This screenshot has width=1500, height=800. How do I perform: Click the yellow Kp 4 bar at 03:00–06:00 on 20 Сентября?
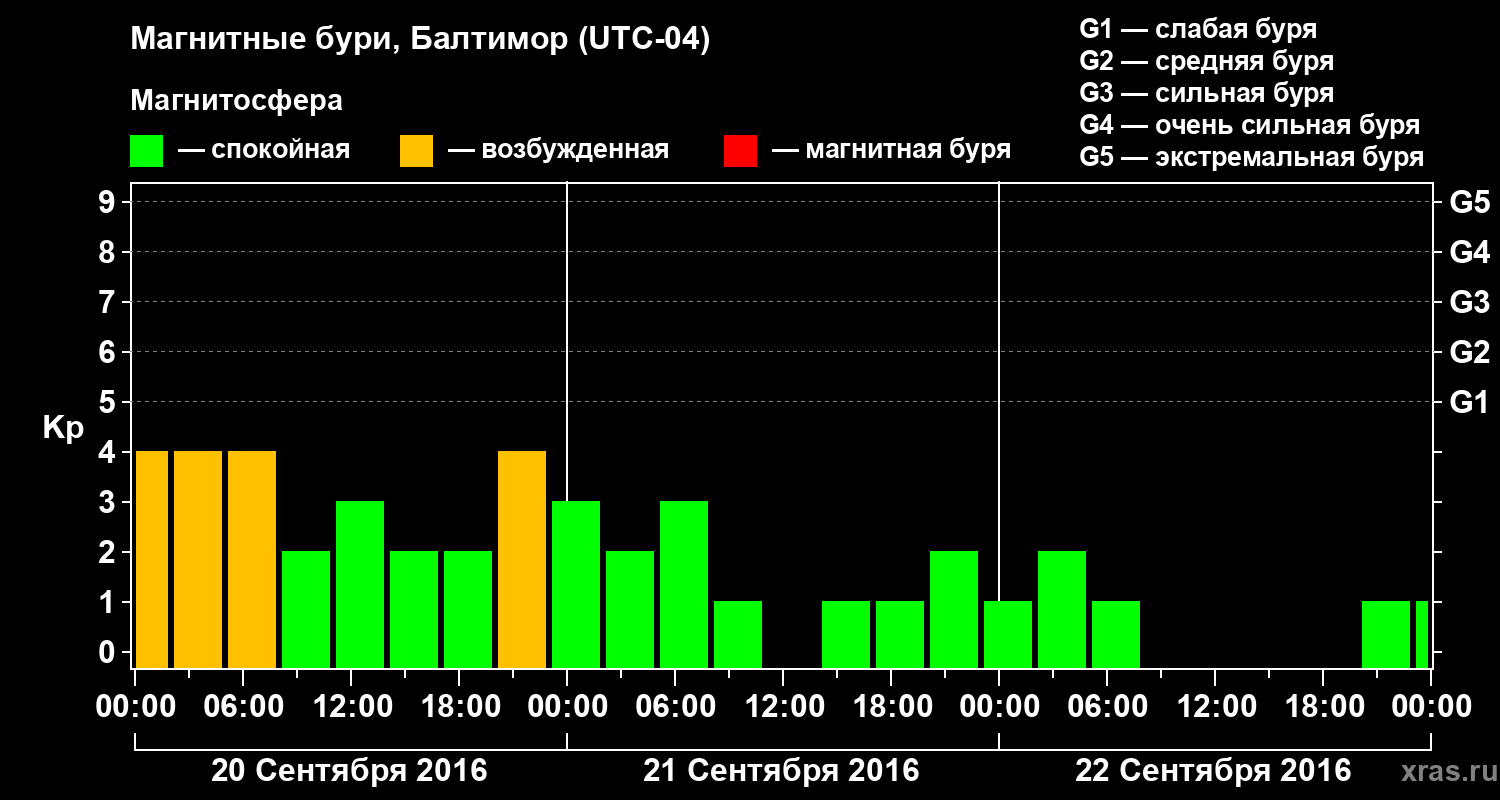pos(198,559)
